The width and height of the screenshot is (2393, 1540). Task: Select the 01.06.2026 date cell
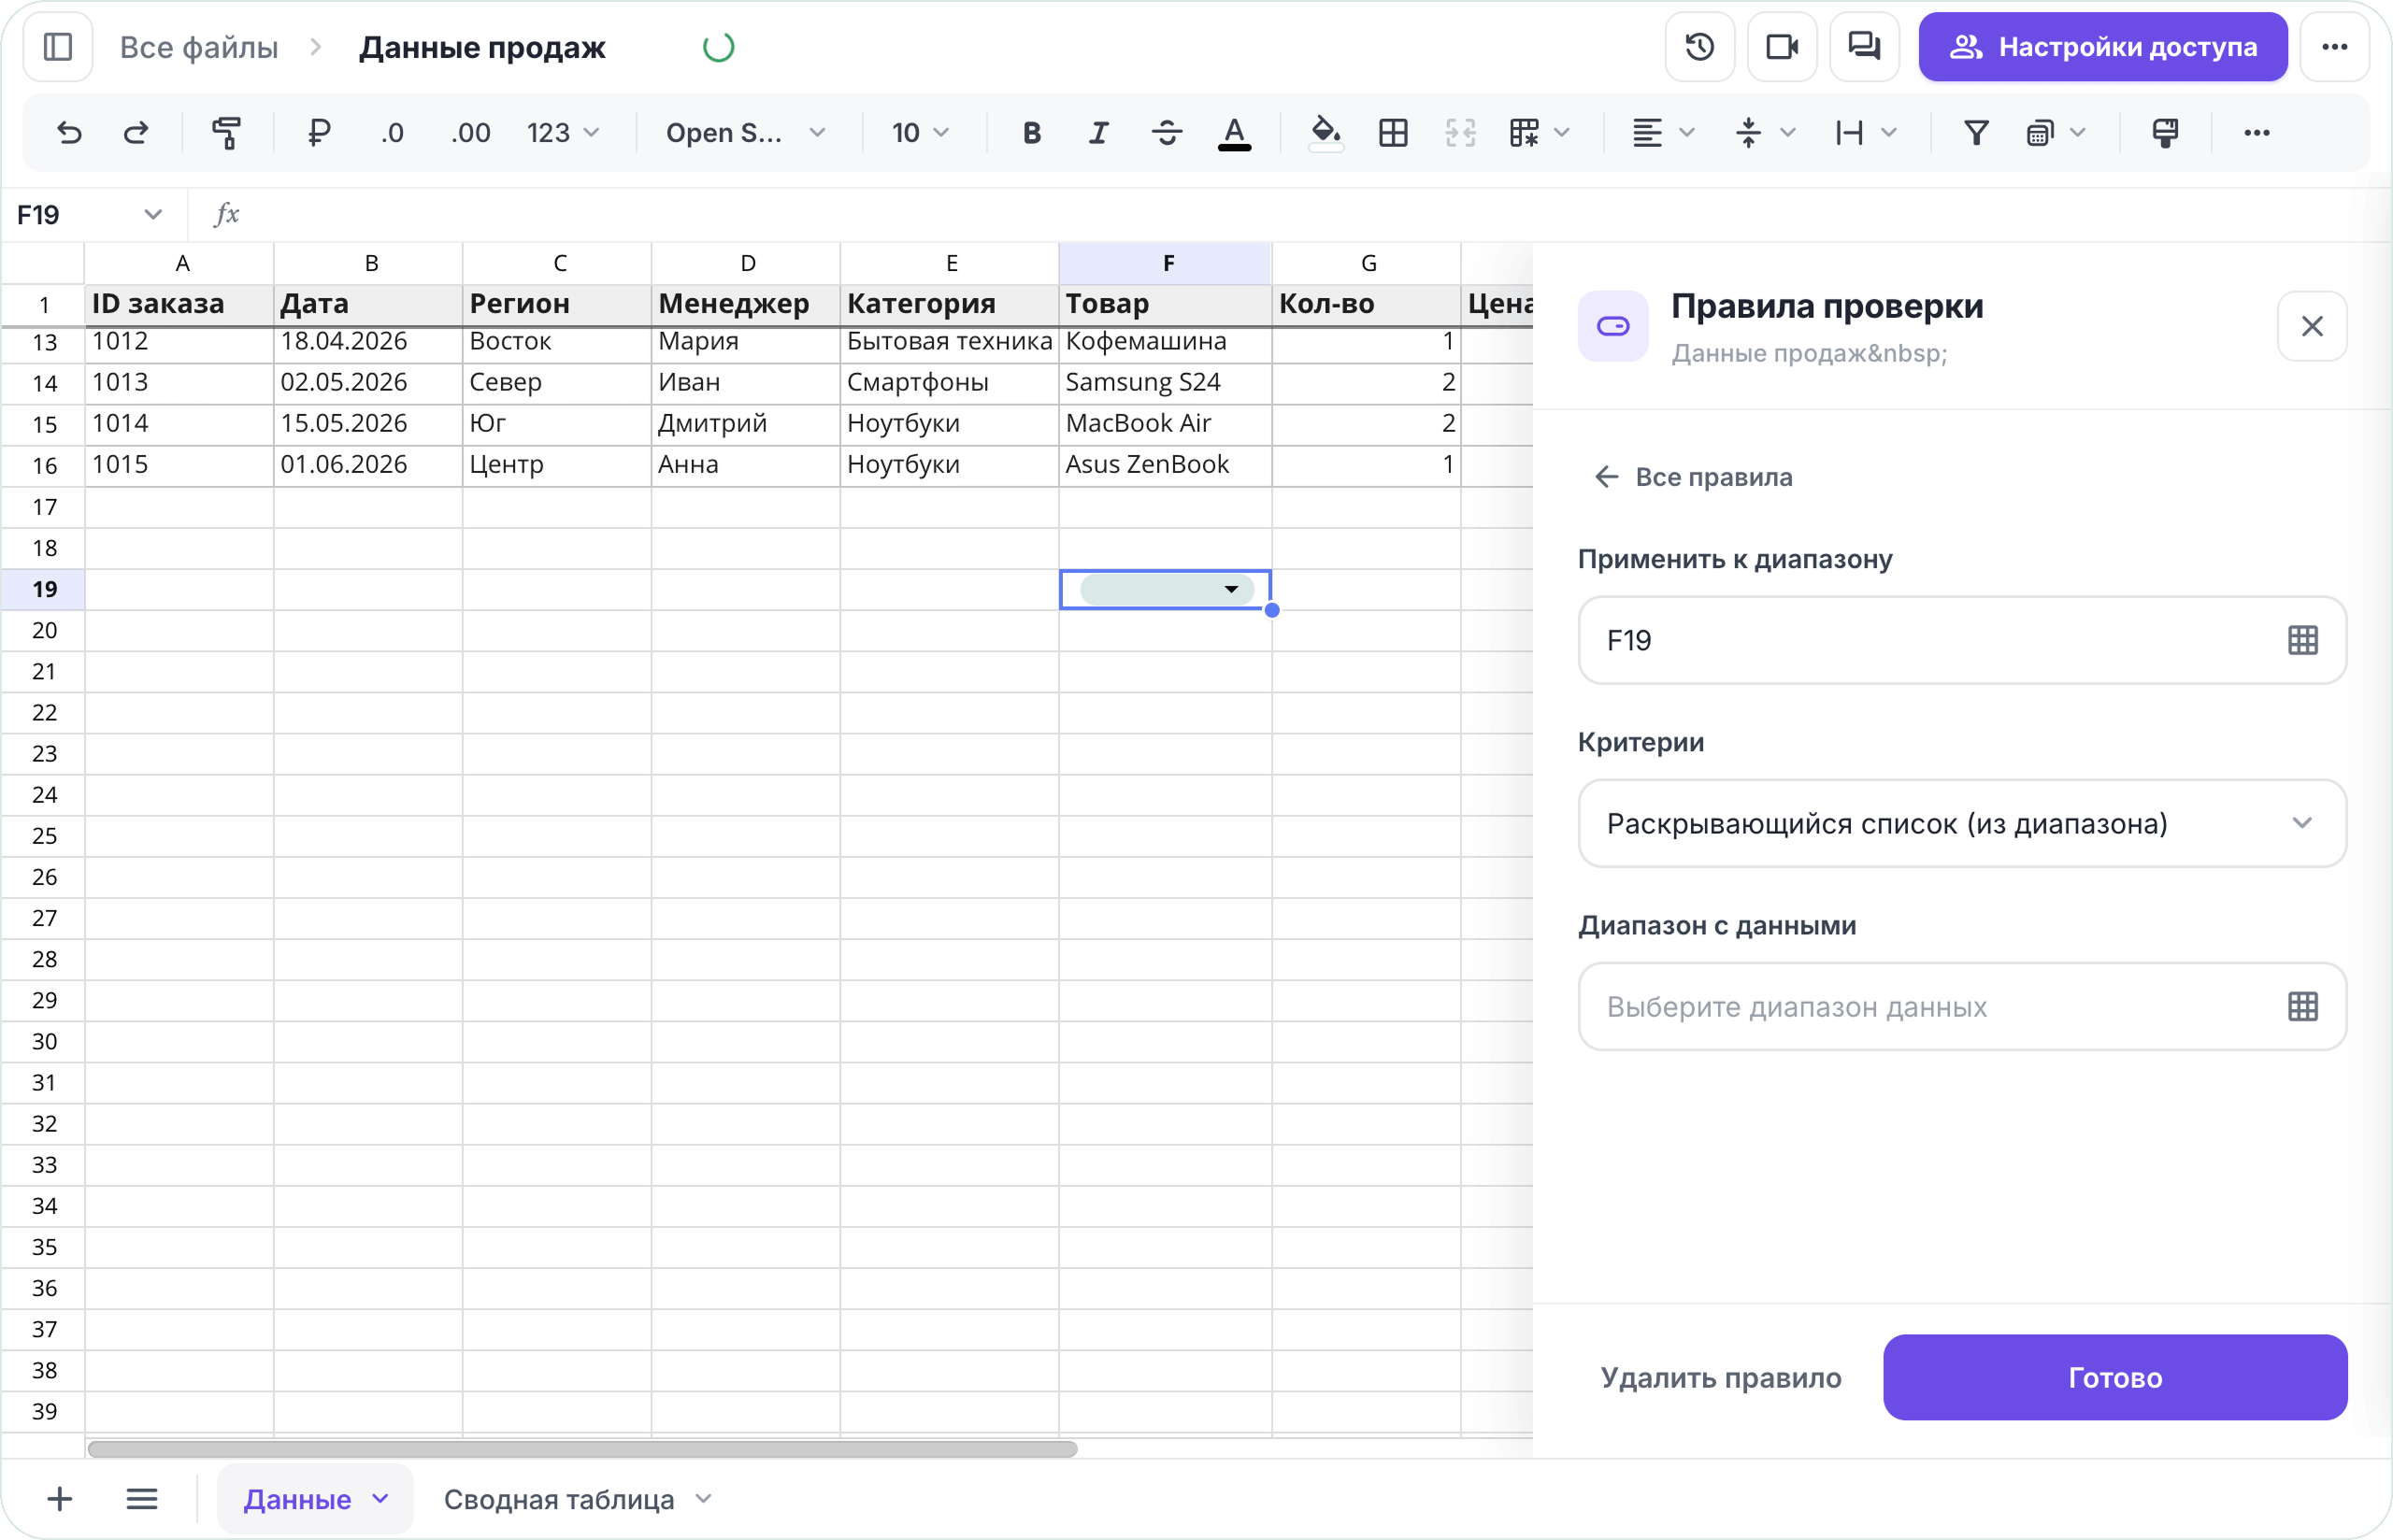coord(368,465)
